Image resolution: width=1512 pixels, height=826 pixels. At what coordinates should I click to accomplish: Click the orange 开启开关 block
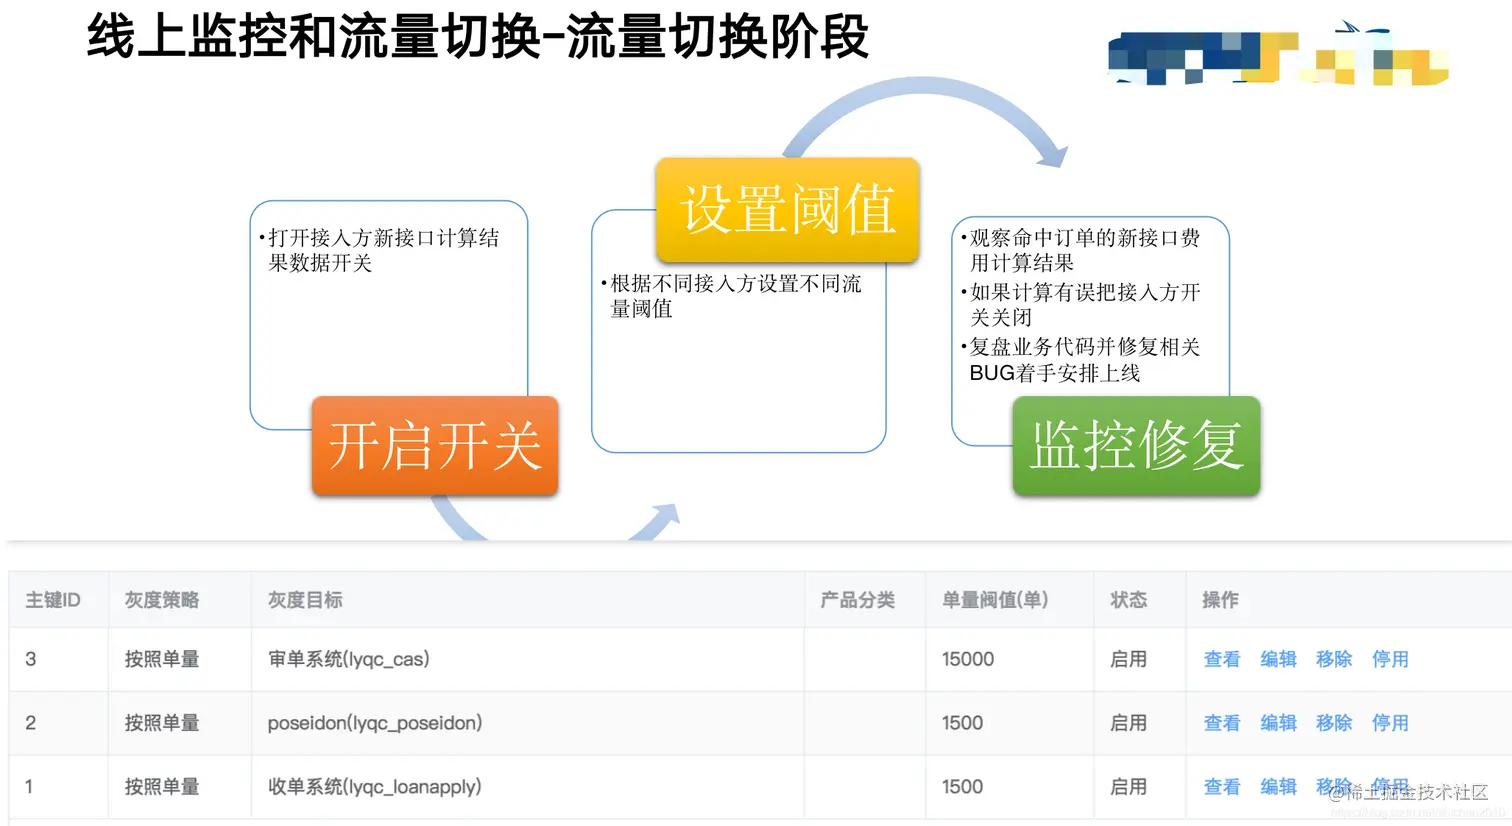tap(435, 446)
